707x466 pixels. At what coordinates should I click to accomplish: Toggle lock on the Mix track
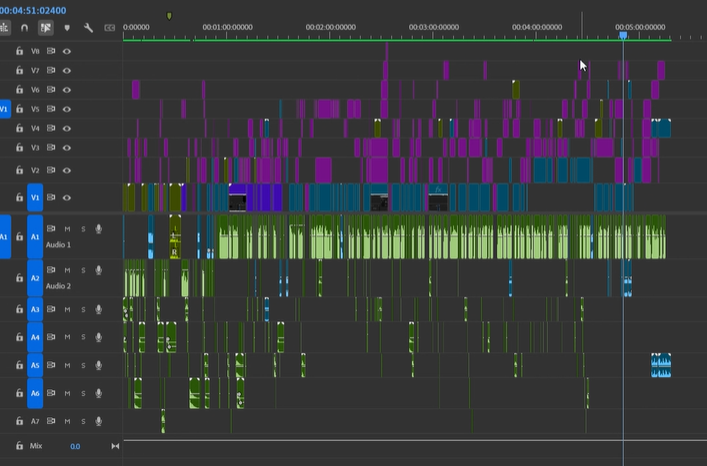pyautogui.click(x=19, y=446)
